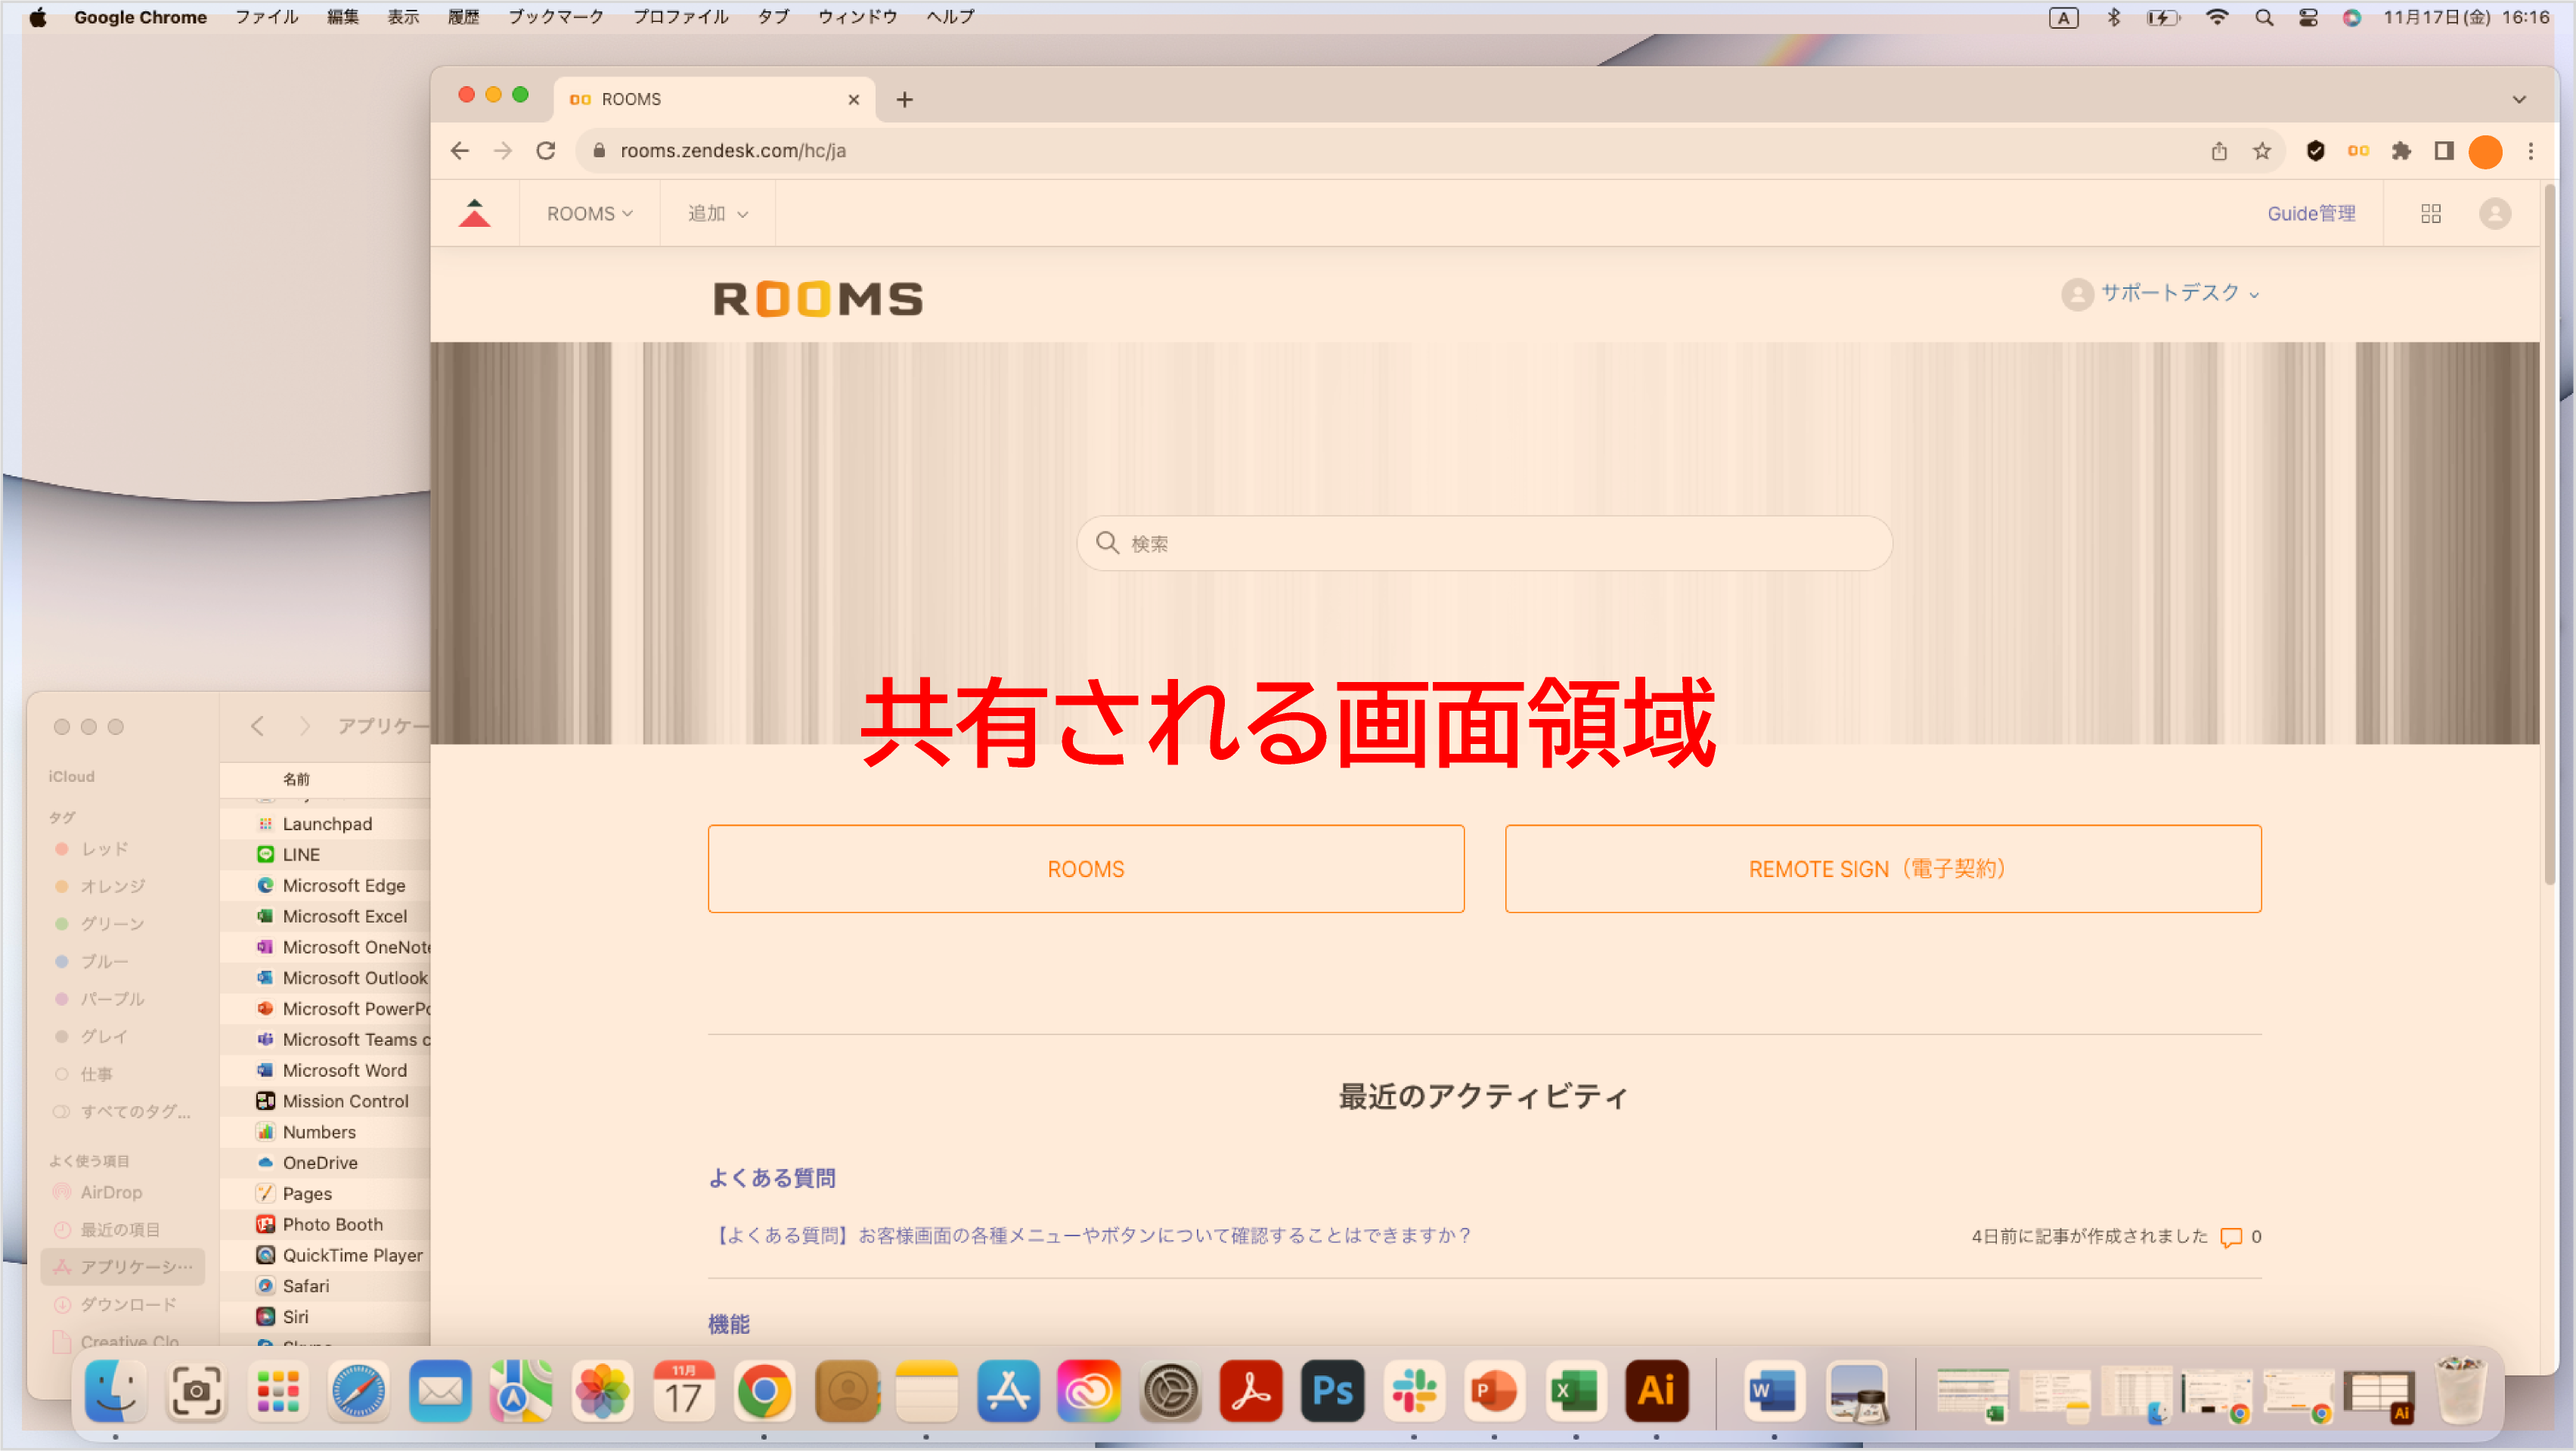
Task: Expand the ROOMS dropdown in Guide navigation
Action: coord(590,212)
